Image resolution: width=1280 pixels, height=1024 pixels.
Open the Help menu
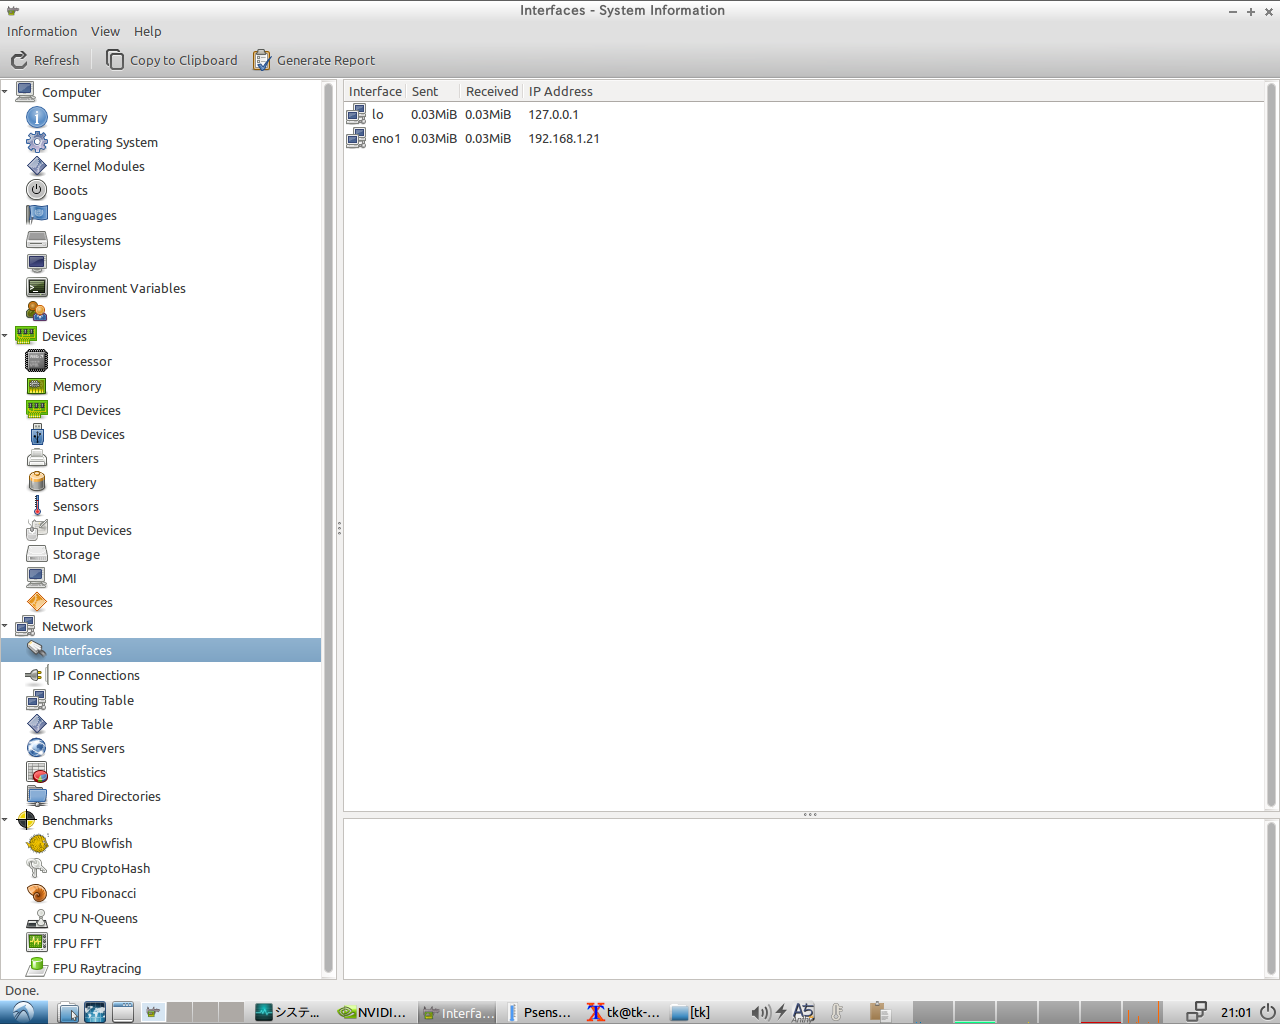[147, 31]
